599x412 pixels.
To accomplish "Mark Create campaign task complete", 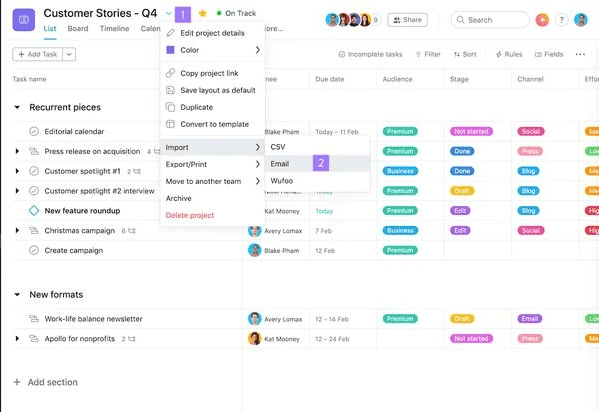I will point(34,250).
